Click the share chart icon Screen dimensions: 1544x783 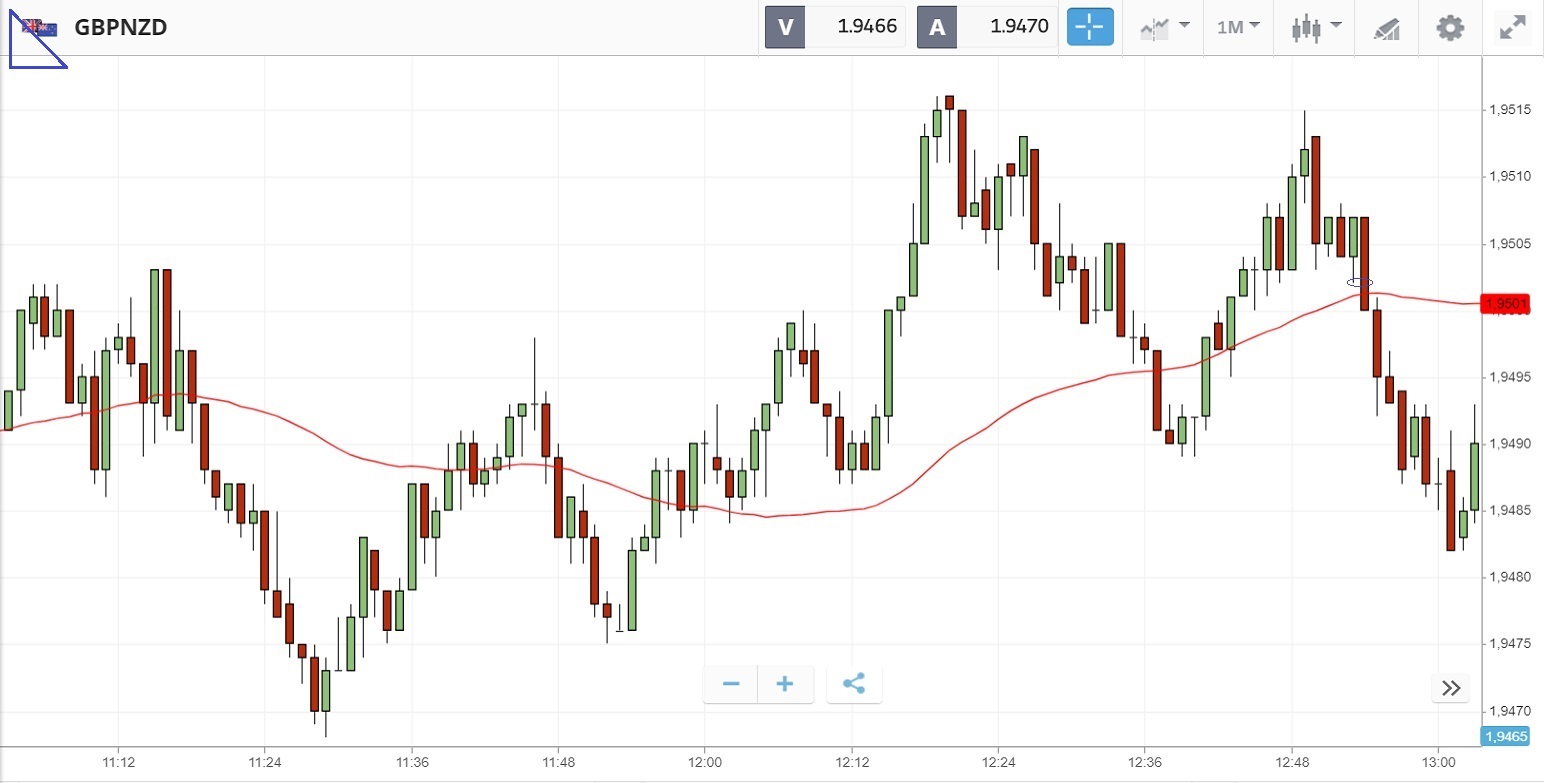pos(853,684)
